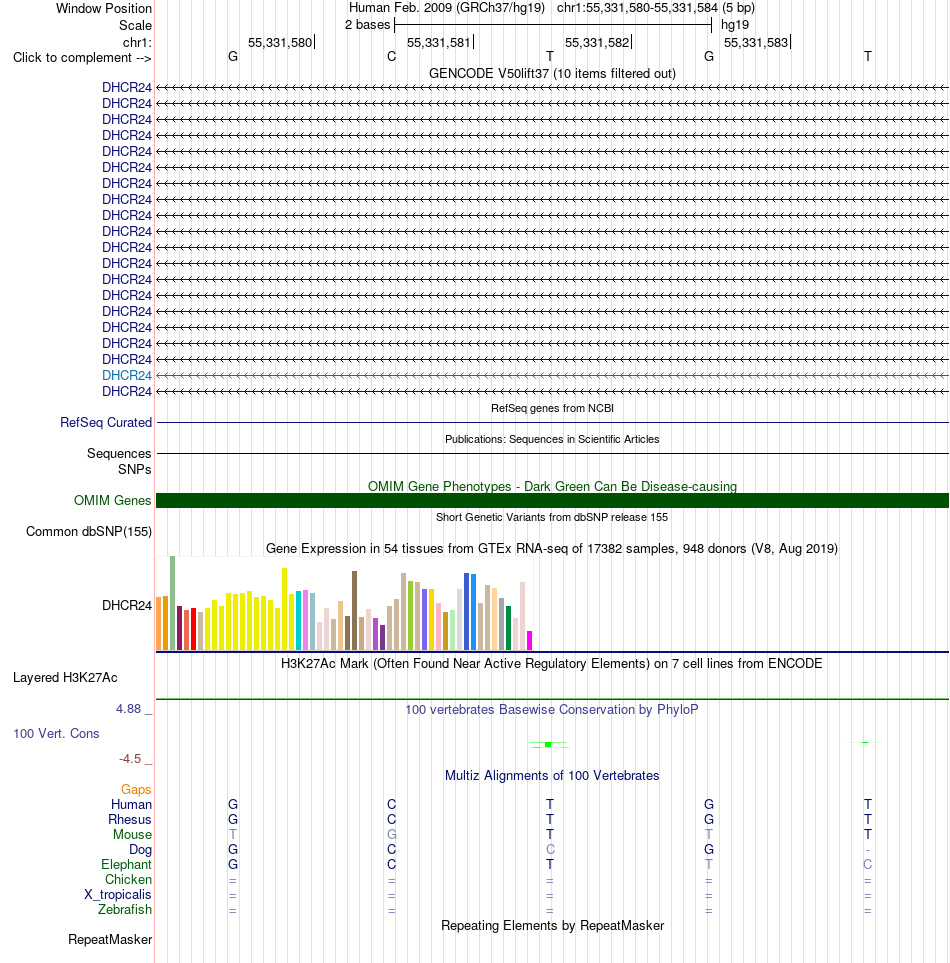This screenshot has height=963, width=950.
Task: Click the 'Sequences' track label
Action: (119, 453)
